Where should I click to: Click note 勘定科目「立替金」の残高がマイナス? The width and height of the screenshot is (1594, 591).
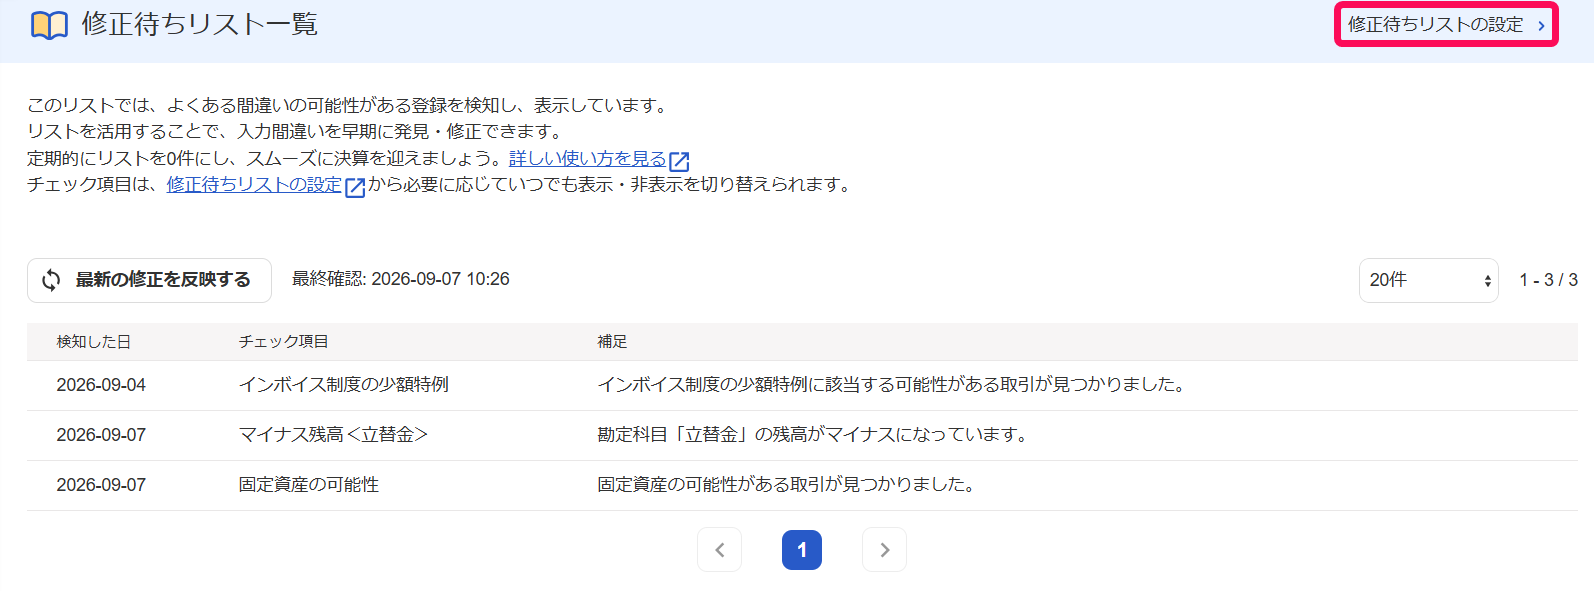(x=813, y=435)
